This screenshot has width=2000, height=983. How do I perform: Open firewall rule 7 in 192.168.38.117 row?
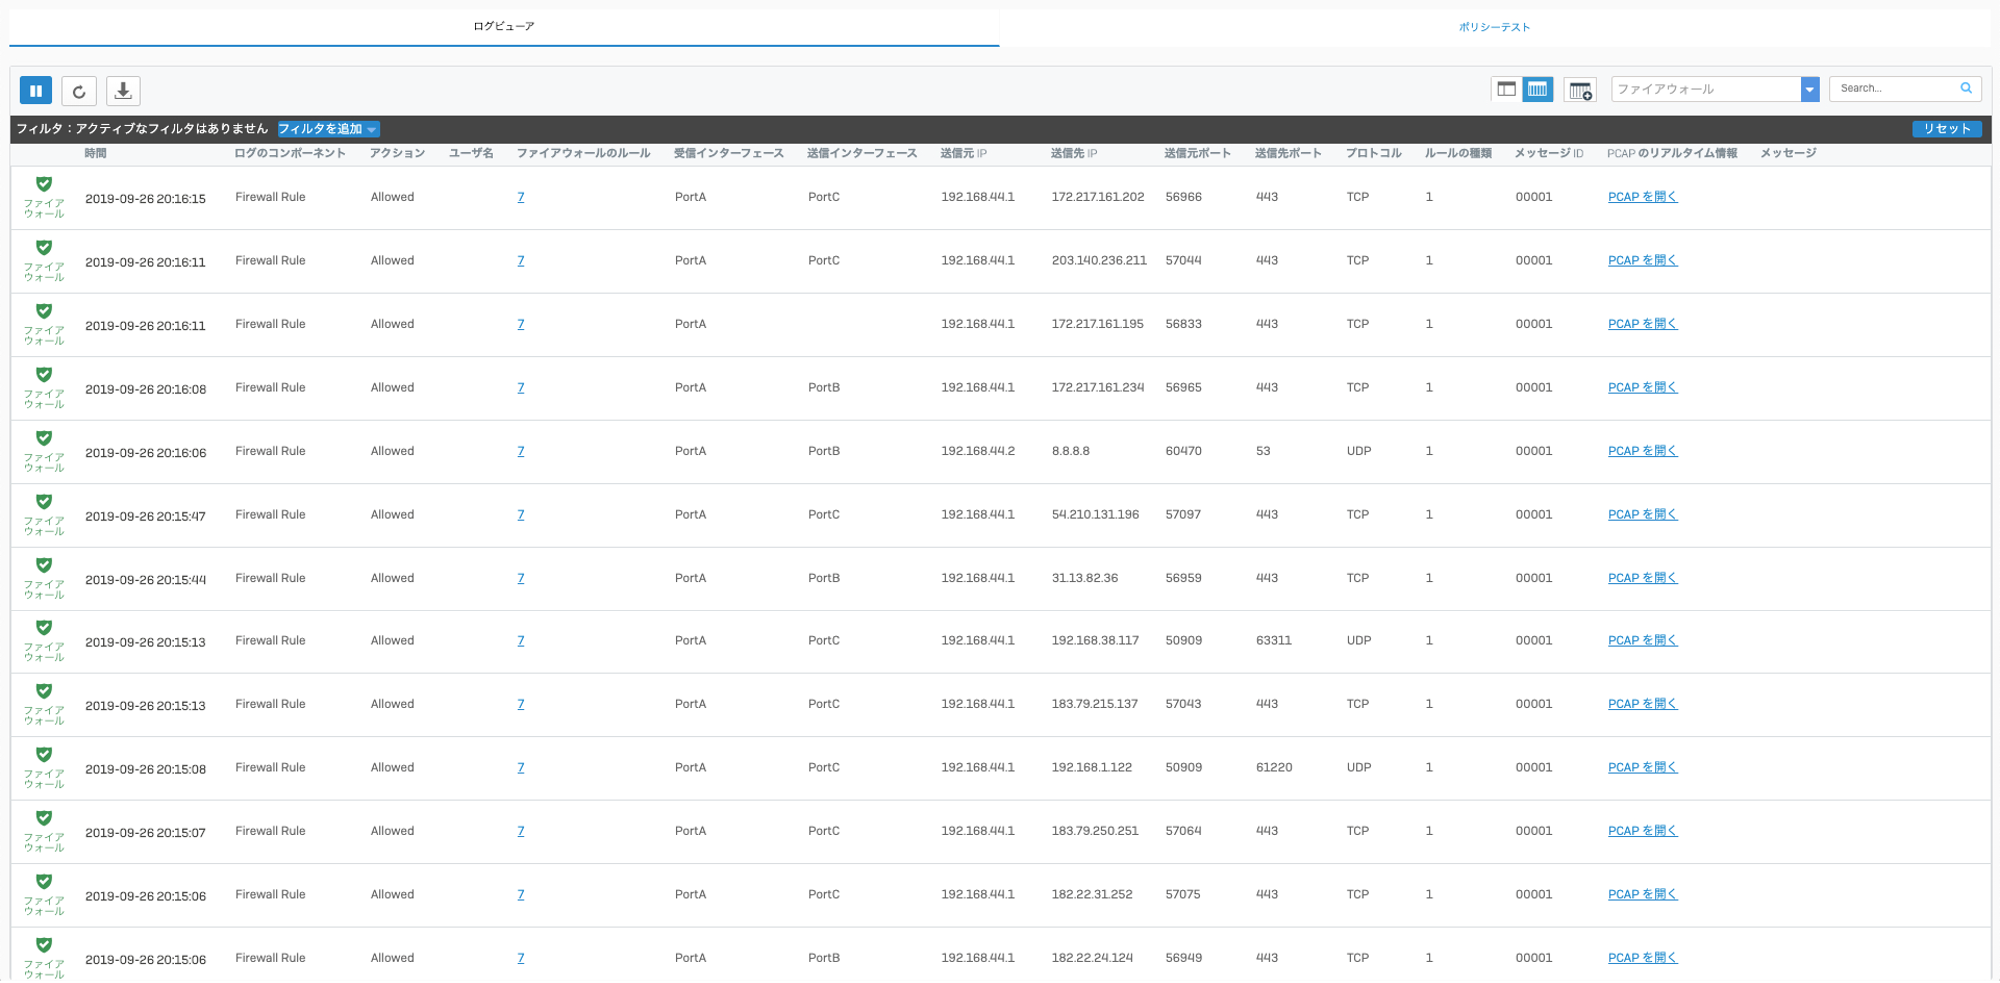[521, 641]
